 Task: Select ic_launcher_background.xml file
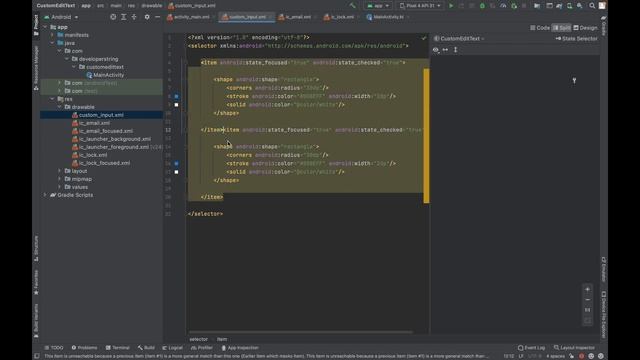tap(111, 139)
